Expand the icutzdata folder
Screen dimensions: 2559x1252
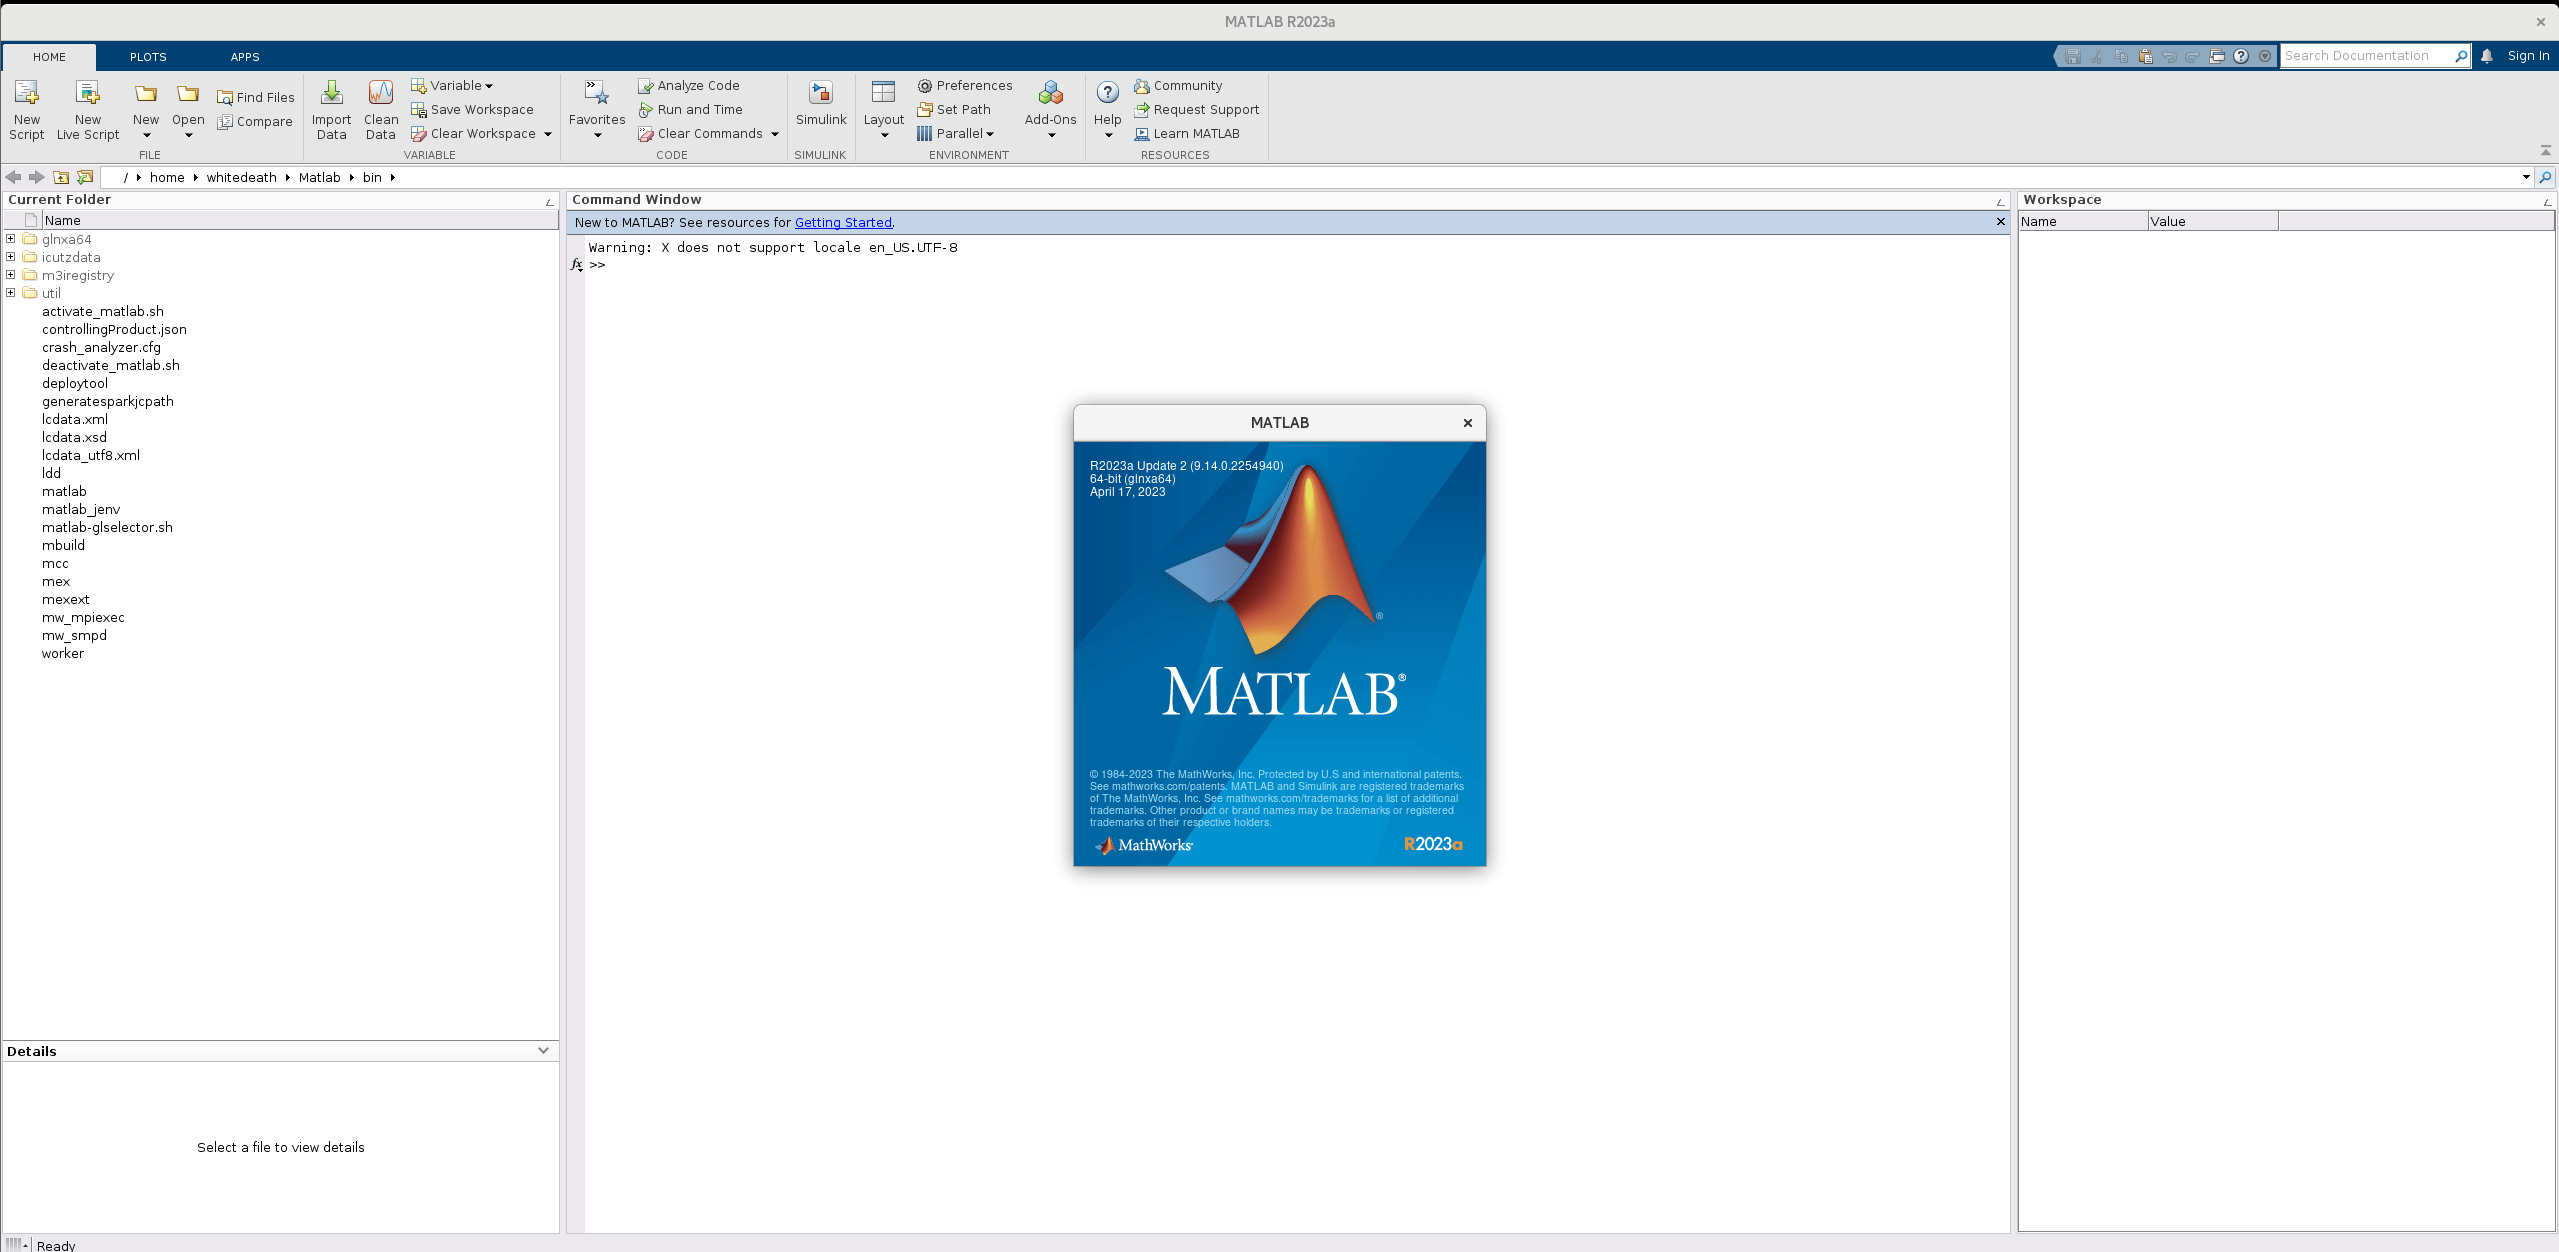(x=10, y=257)
